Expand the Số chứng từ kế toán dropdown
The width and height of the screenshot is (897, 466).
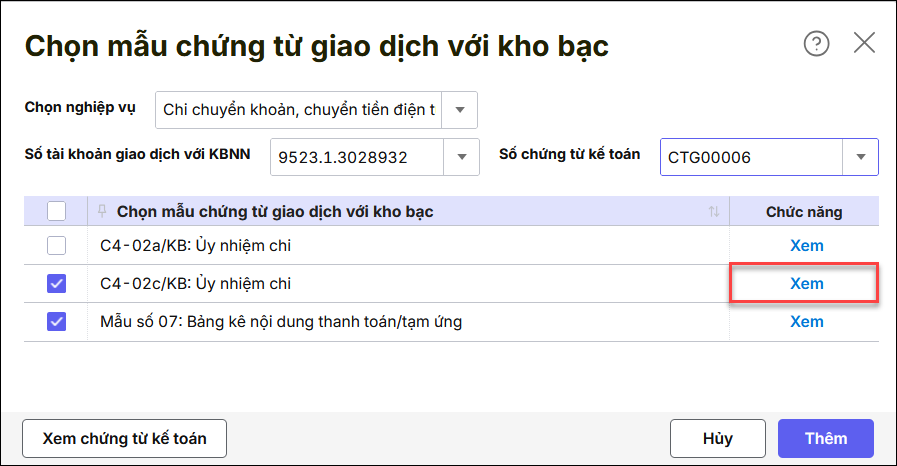pyautogui.click(x=860, y=157)
